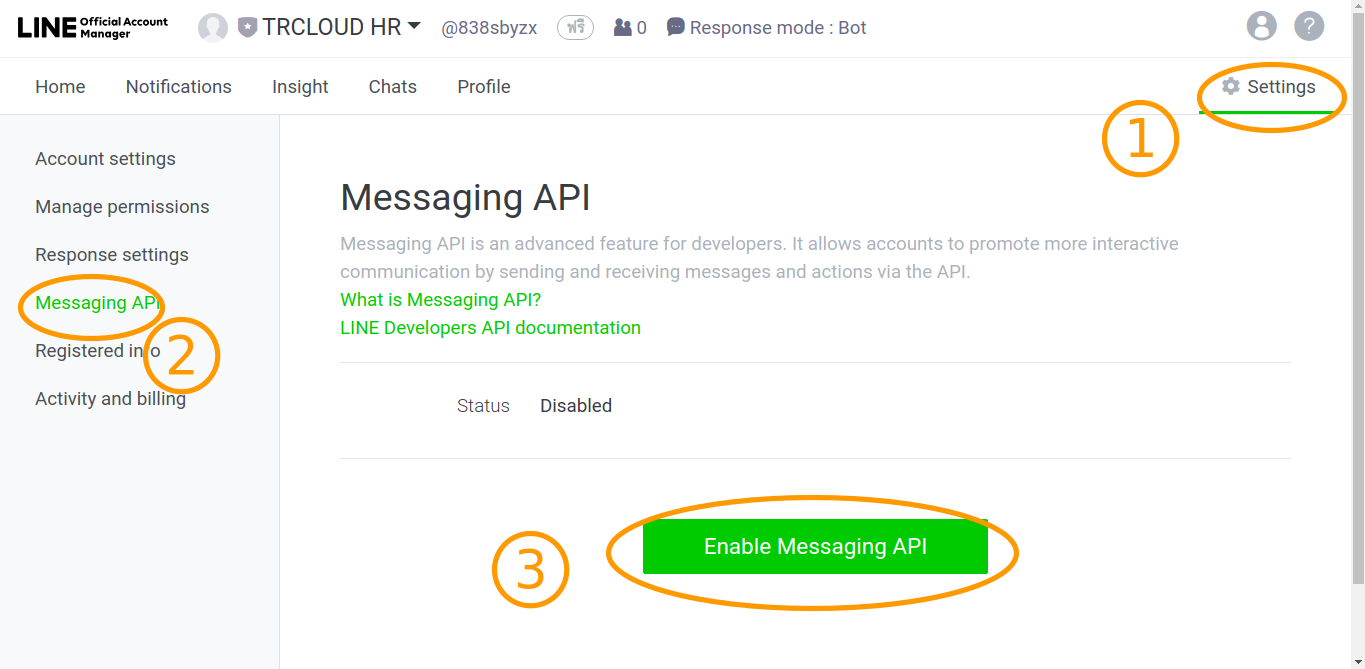This screenshot has height=669, width=1365.
Task: Open the help question mark icon
Action: [1309, 26]
